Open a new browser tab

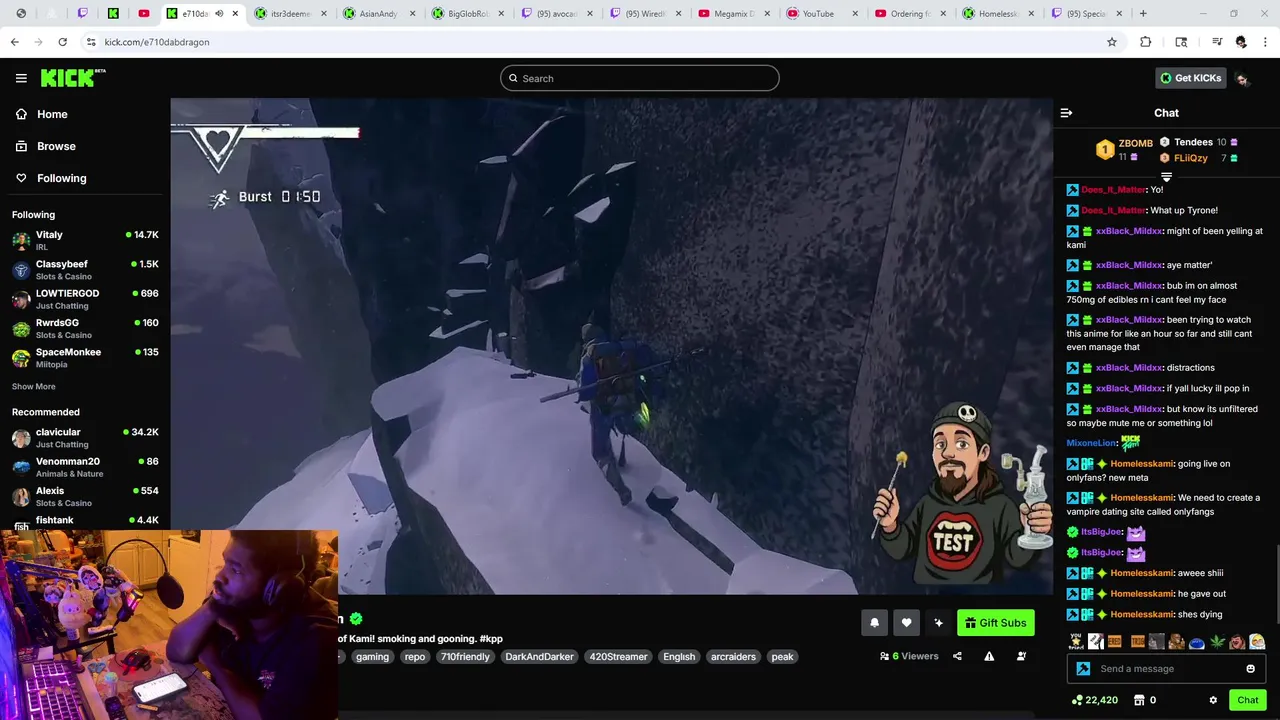[x=1143, y=14]
